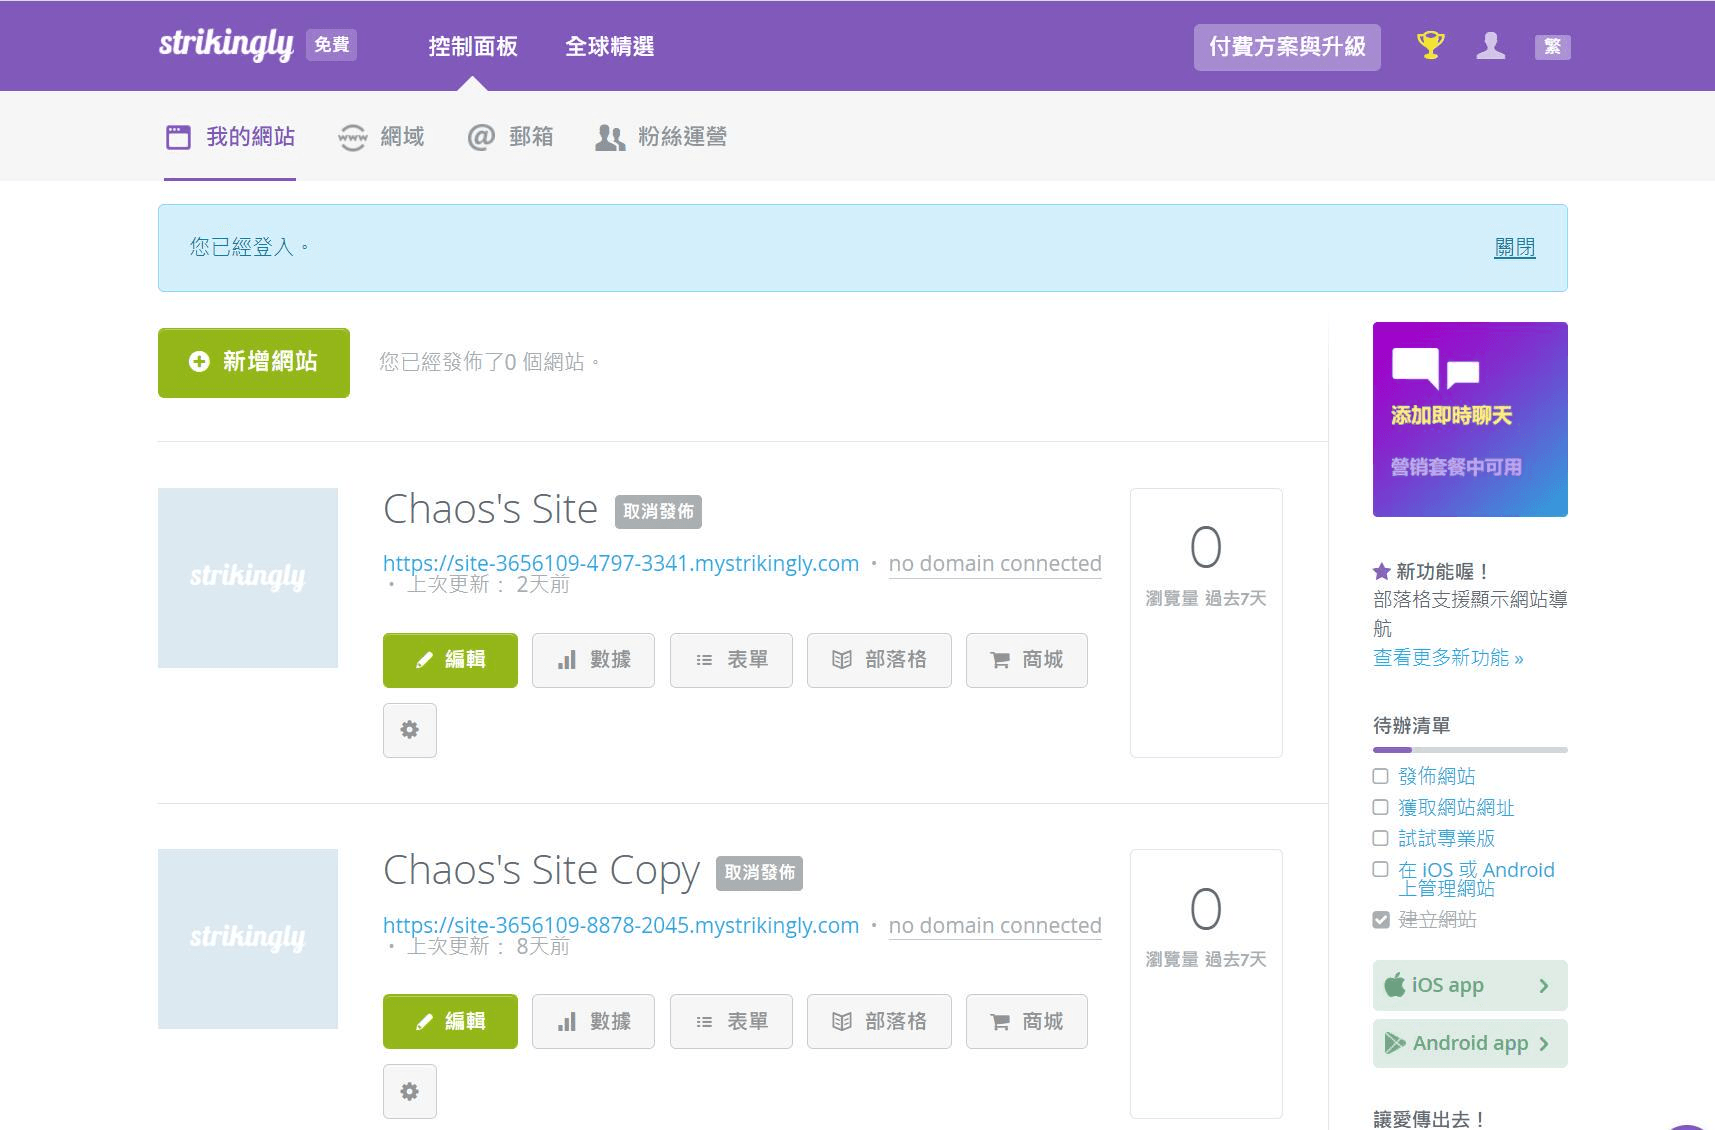Open the trophy rewards icon in header
1715x1130 pixels.
point(1429,45)
